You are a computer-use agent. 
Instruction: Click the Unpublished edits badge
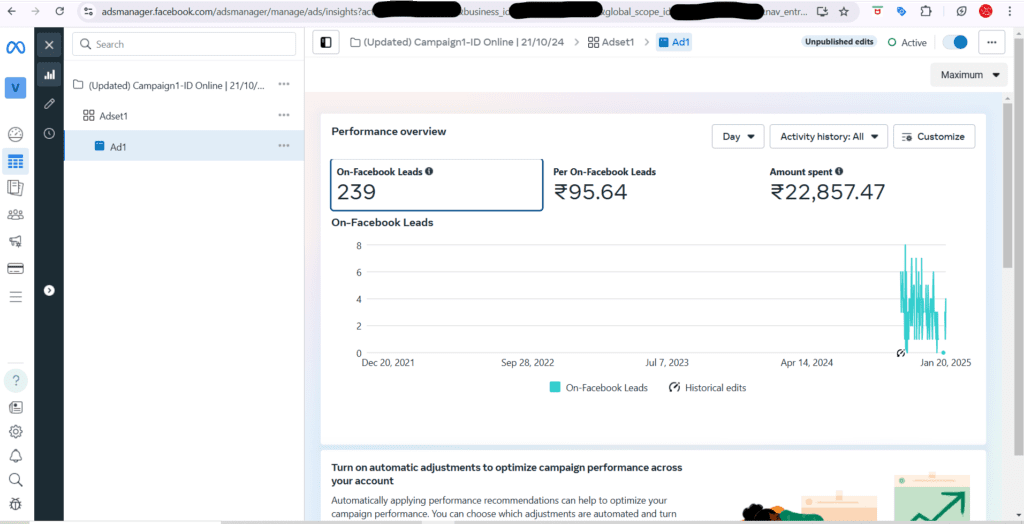[839, 42]
